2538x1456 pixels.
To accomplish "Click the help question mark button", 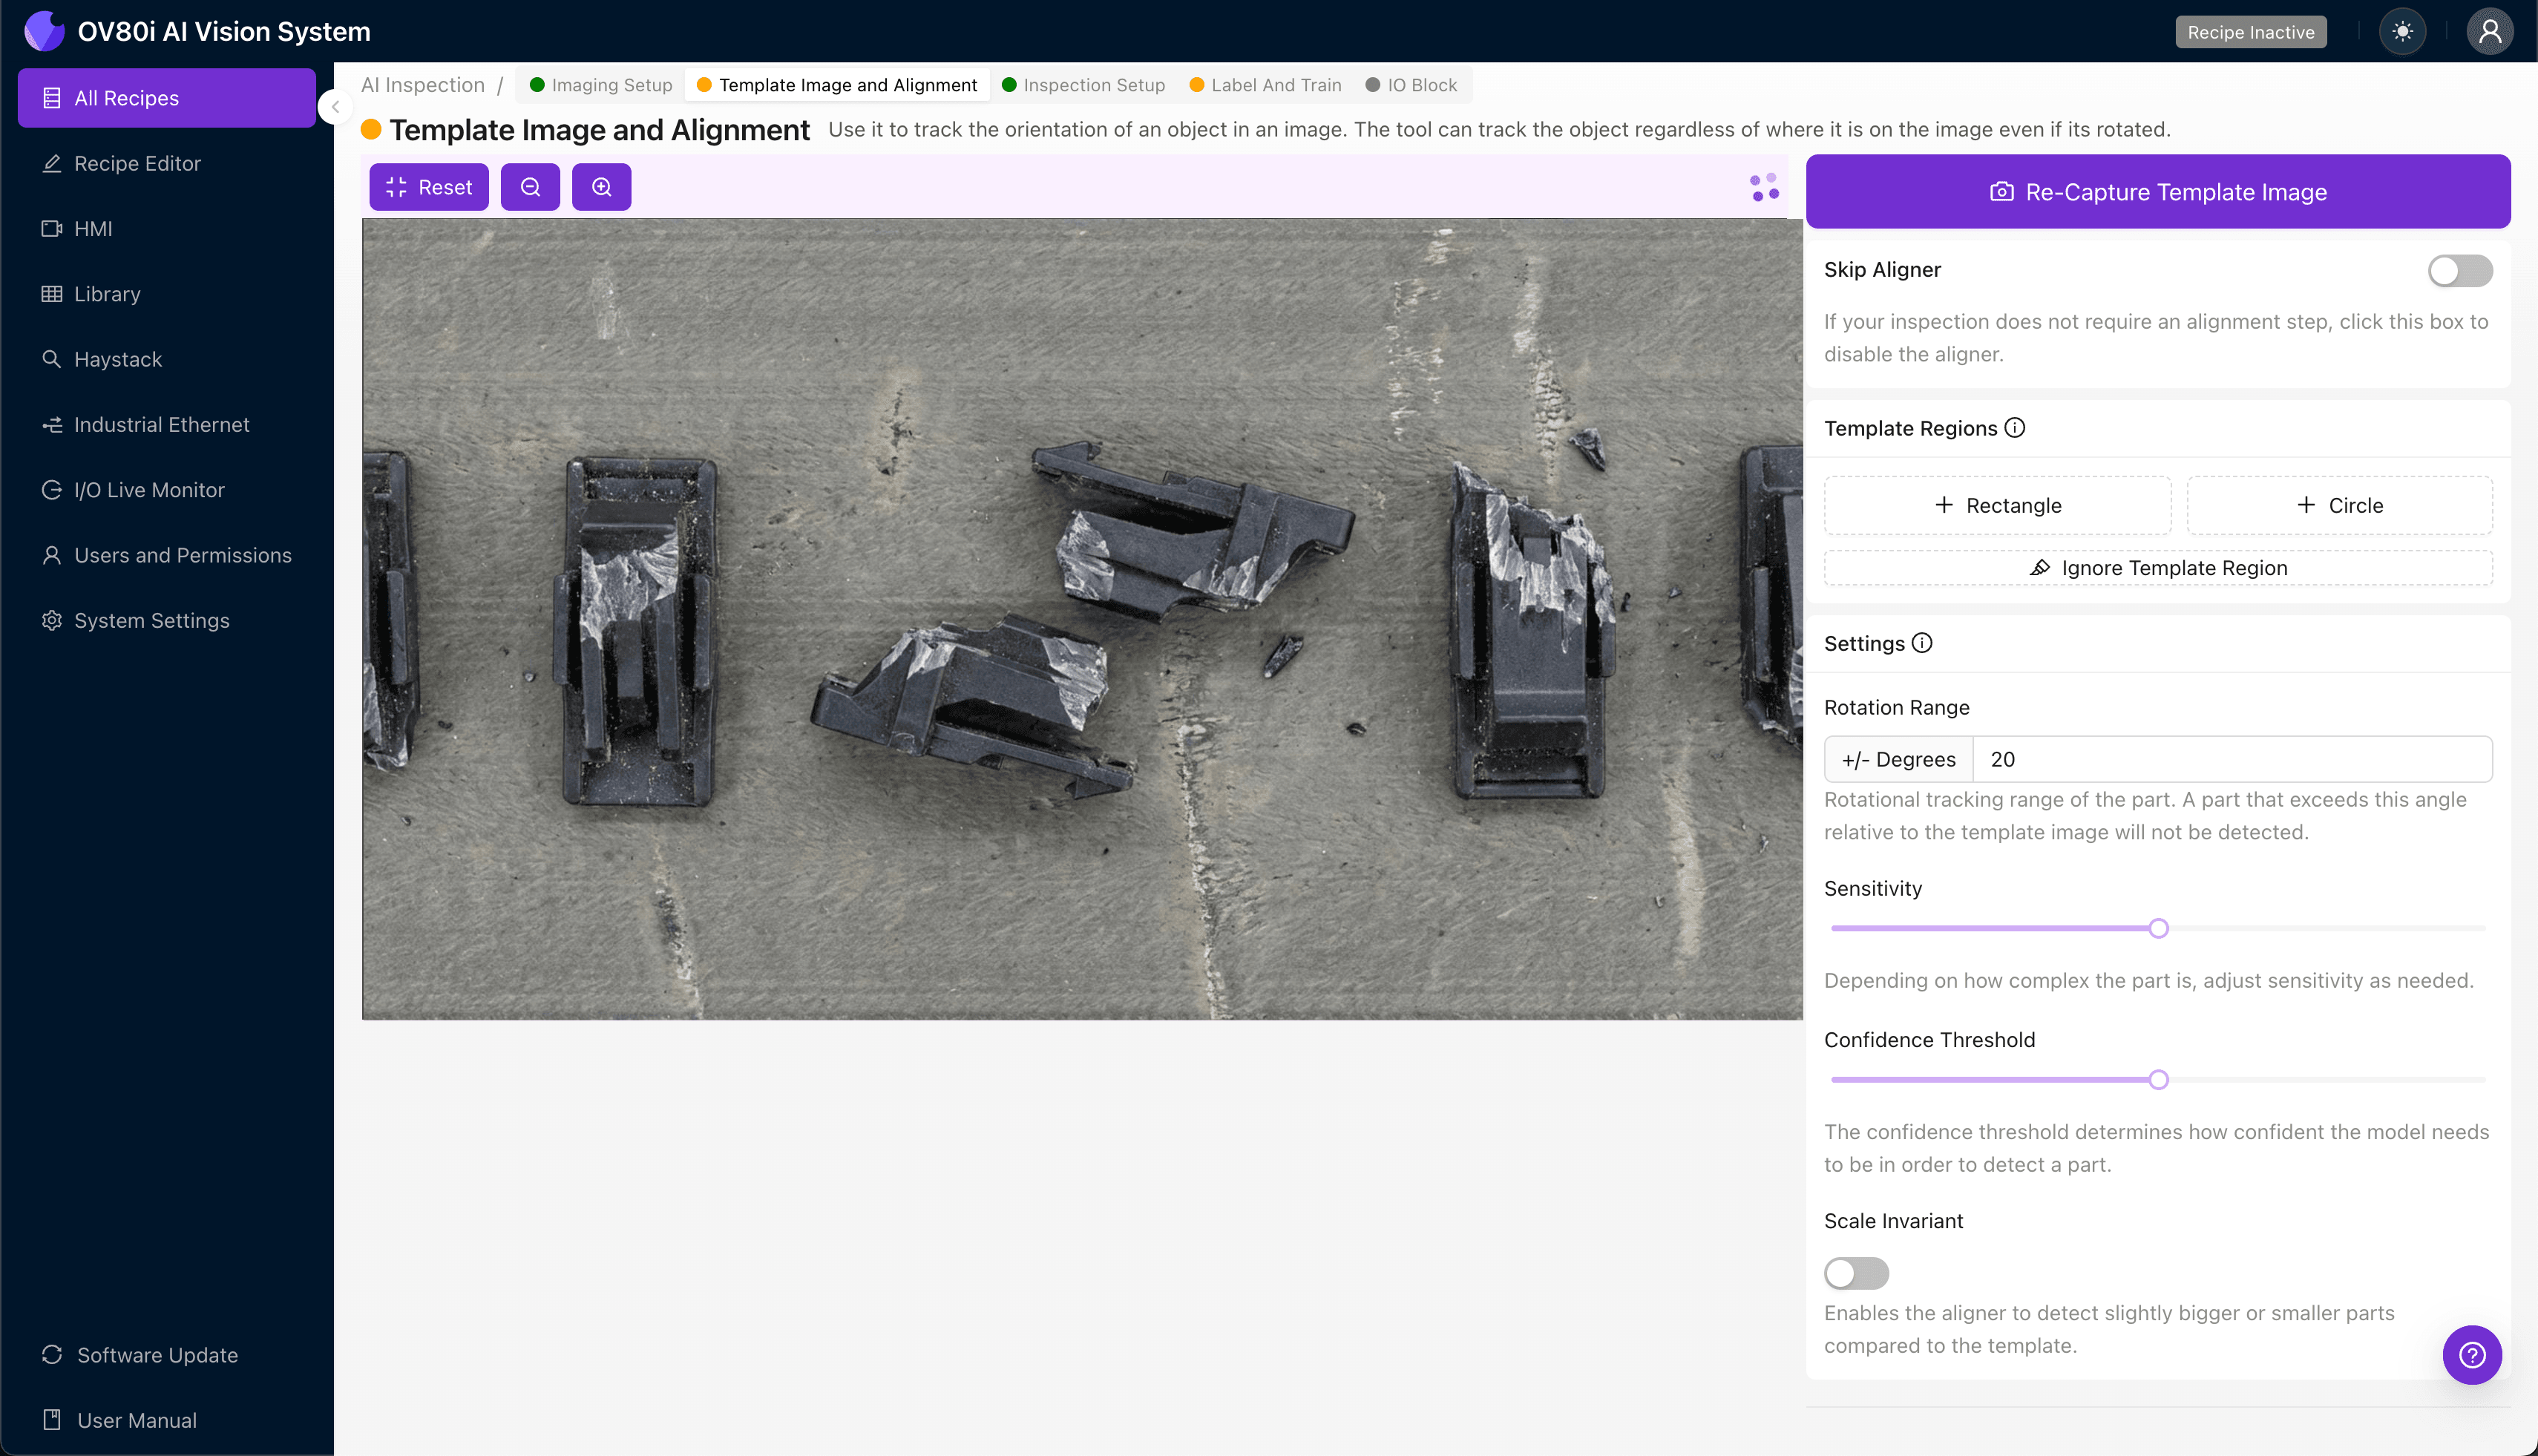I will click(x=2471, y=1354).
